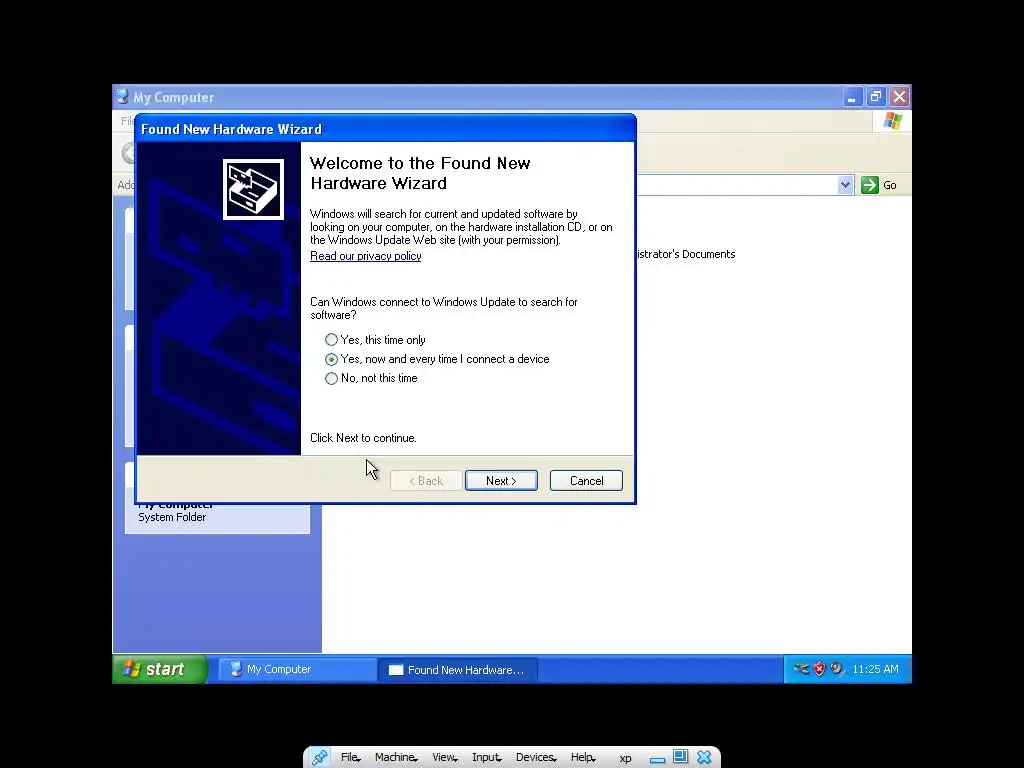Click the new-hardware device tray icon
This screenshot has height=768, width=1024.
pyautogui.click(x=837, y=669)
